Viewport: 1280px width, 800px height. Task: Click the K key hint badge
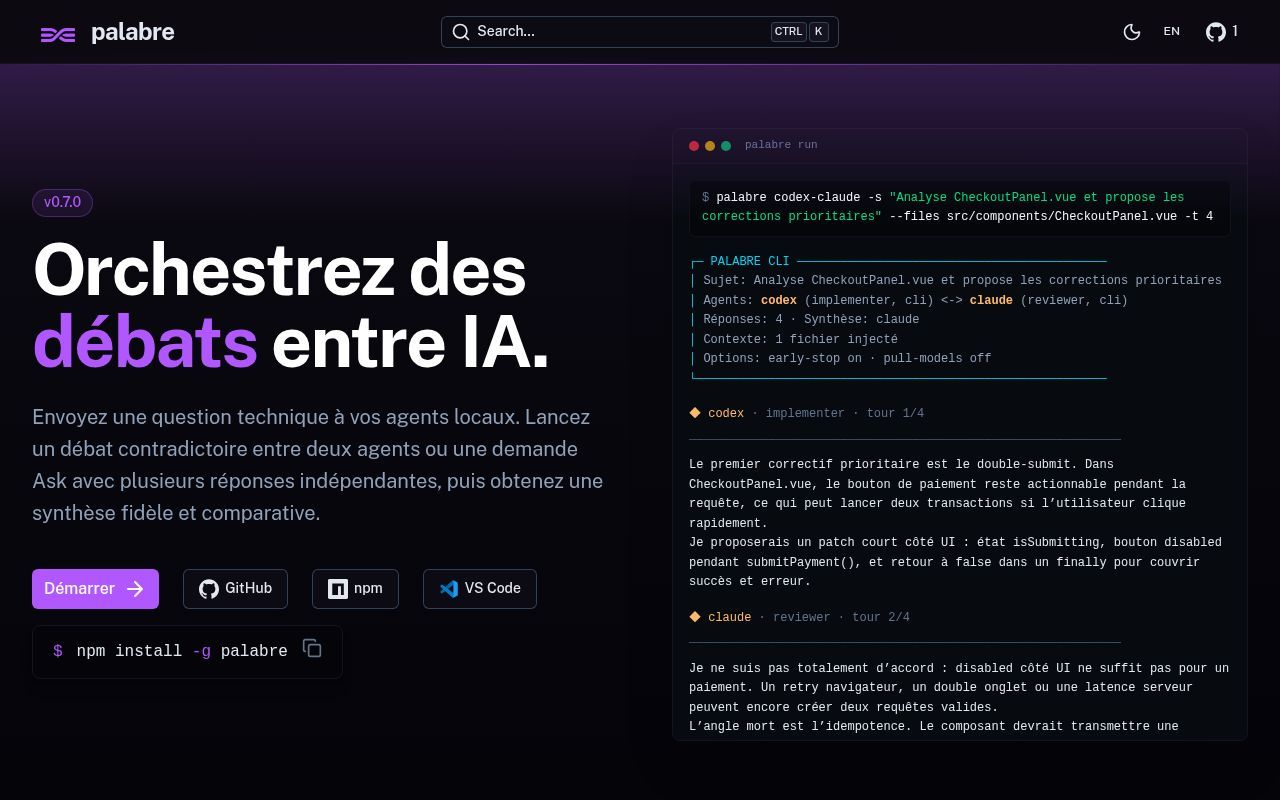[818, 31]
